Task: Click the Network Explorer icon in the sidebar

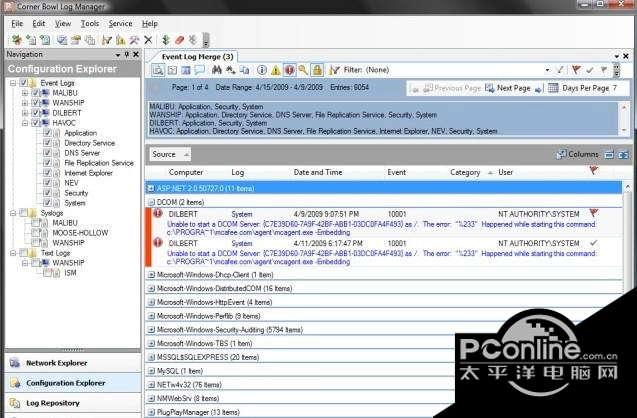Action: pos(15,363)
